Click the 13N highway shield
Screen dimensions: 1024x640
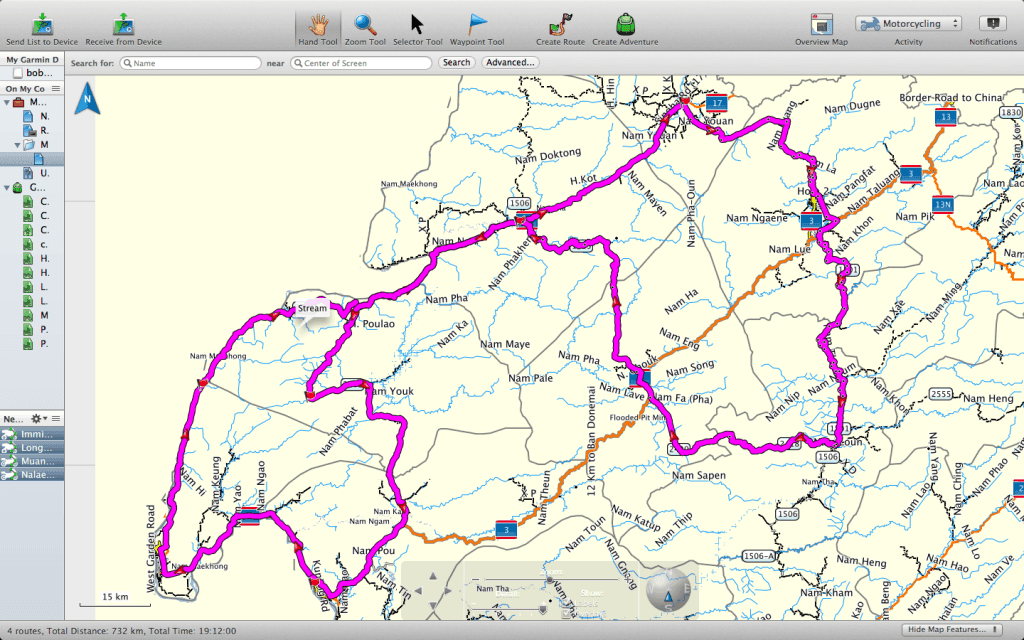tap(942, 204)
